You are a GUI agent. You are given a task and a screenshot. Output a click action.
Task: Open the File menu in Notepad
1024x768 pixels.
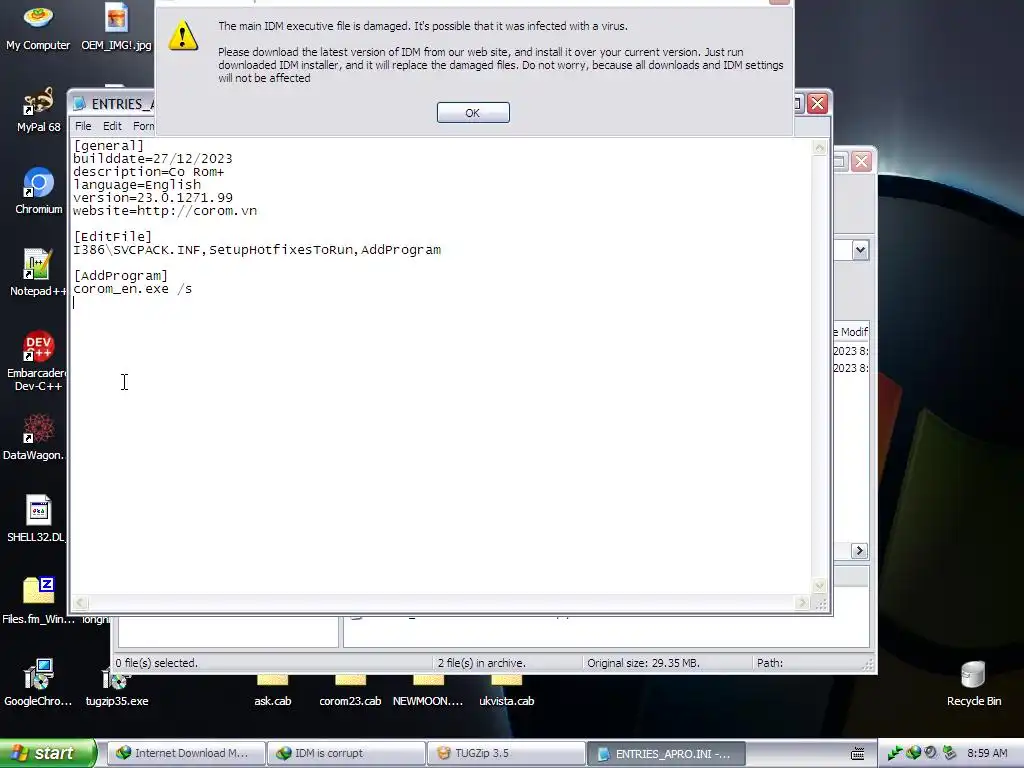[83, 126]
